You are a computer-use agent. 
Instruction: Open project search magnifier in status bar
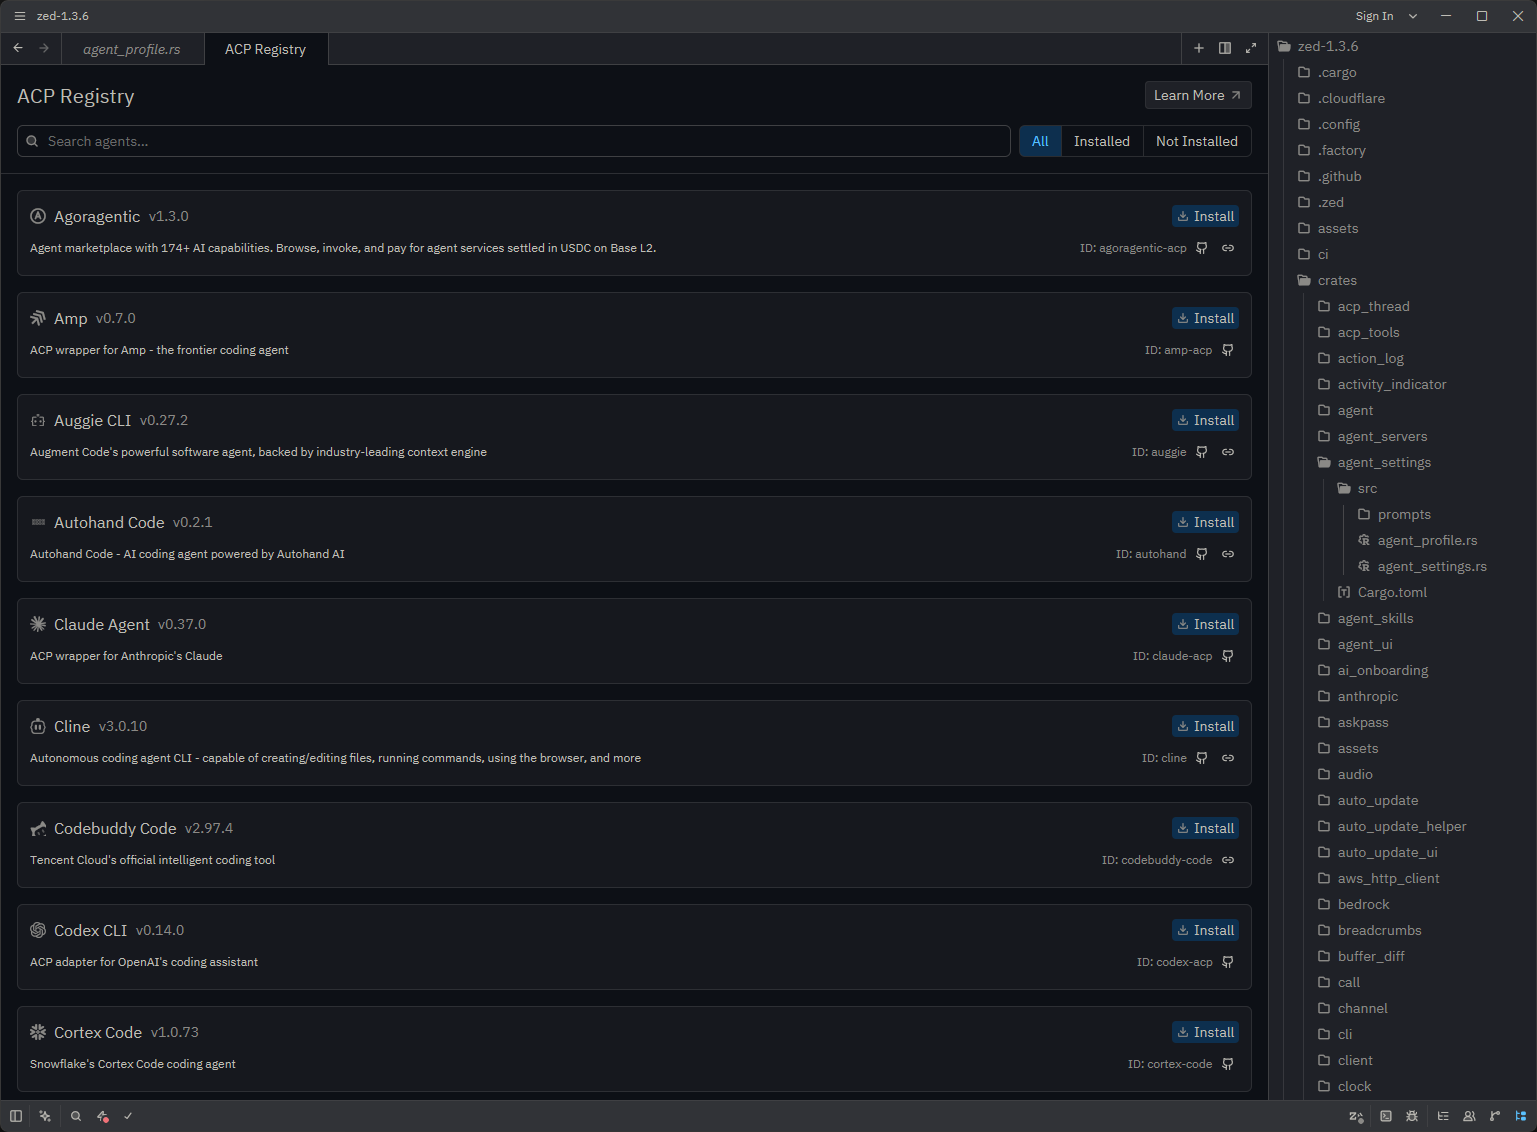coord(76,1116)
